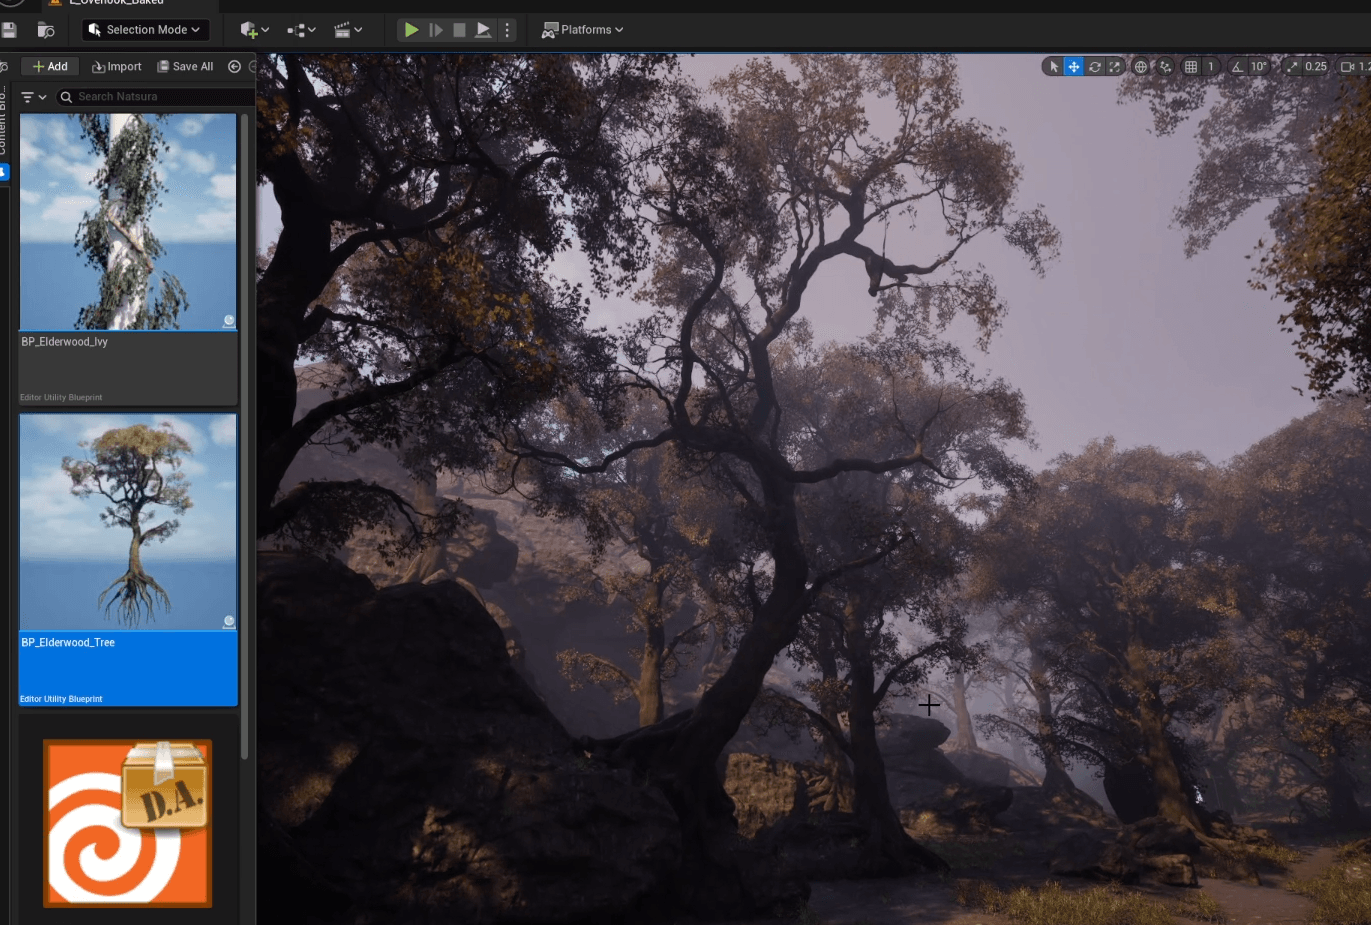This screenshot has height=925, width=1371.
Task: Toggle grid snapping icon
Action: point(1190,67)
